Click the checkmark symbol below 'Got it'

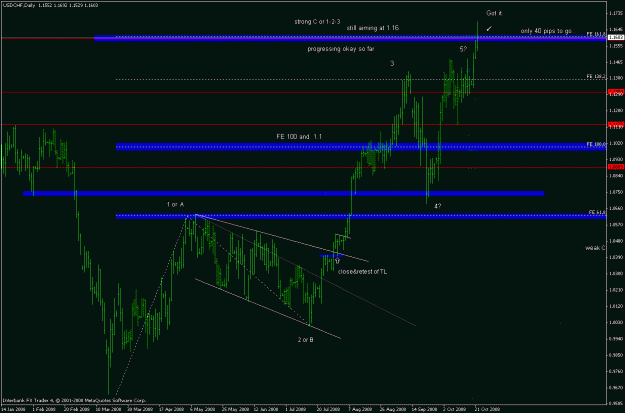click(489, 28)
